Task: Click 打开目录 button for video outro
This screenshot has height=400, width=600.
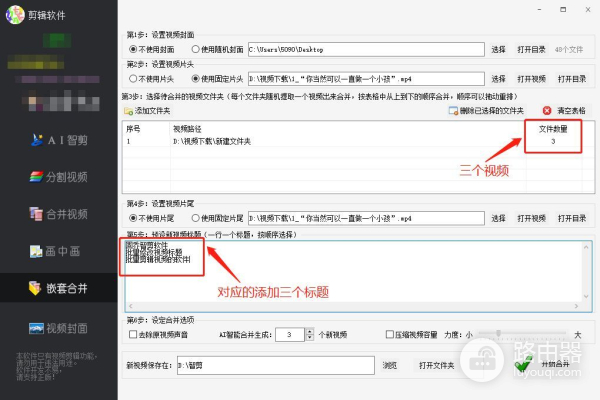Action: pos(572,218)
